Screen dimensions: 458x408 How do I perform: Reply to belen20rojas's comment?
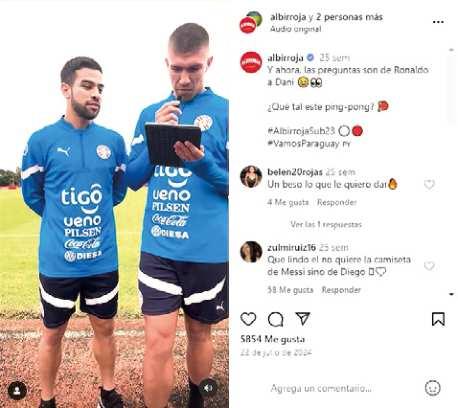[337, 202]
